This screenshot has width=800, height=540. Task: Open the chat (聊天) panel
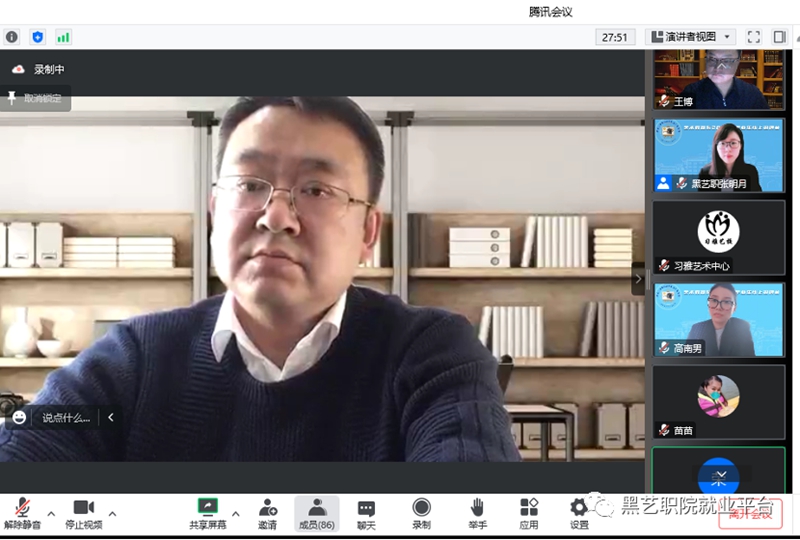coord(366,513)
